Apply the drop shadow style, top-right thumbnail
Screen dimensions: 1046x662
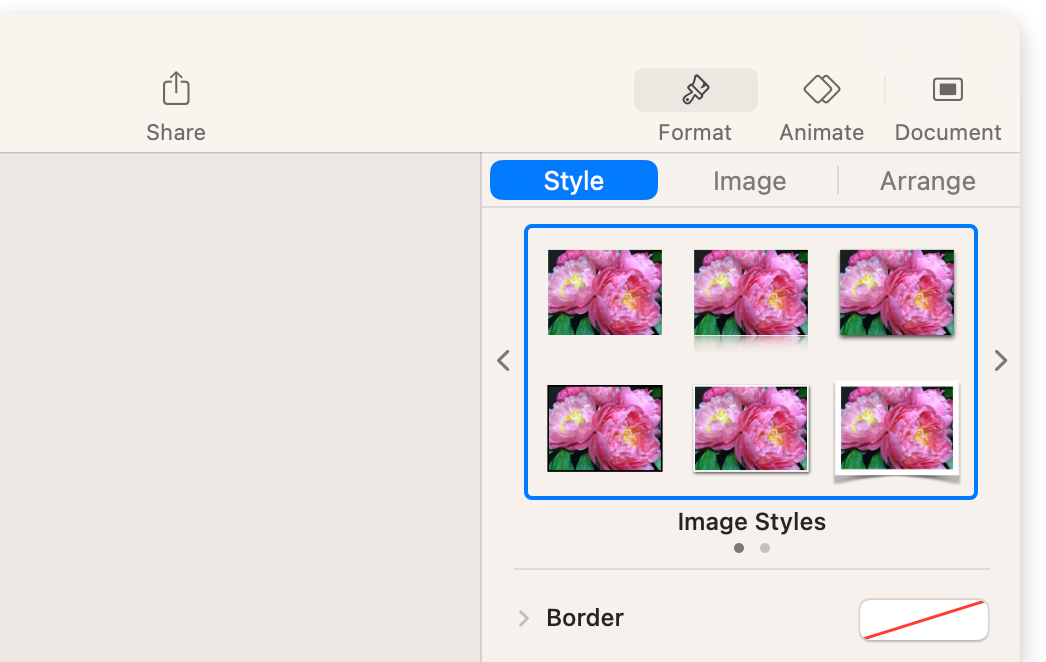click(x=896, y=292)
